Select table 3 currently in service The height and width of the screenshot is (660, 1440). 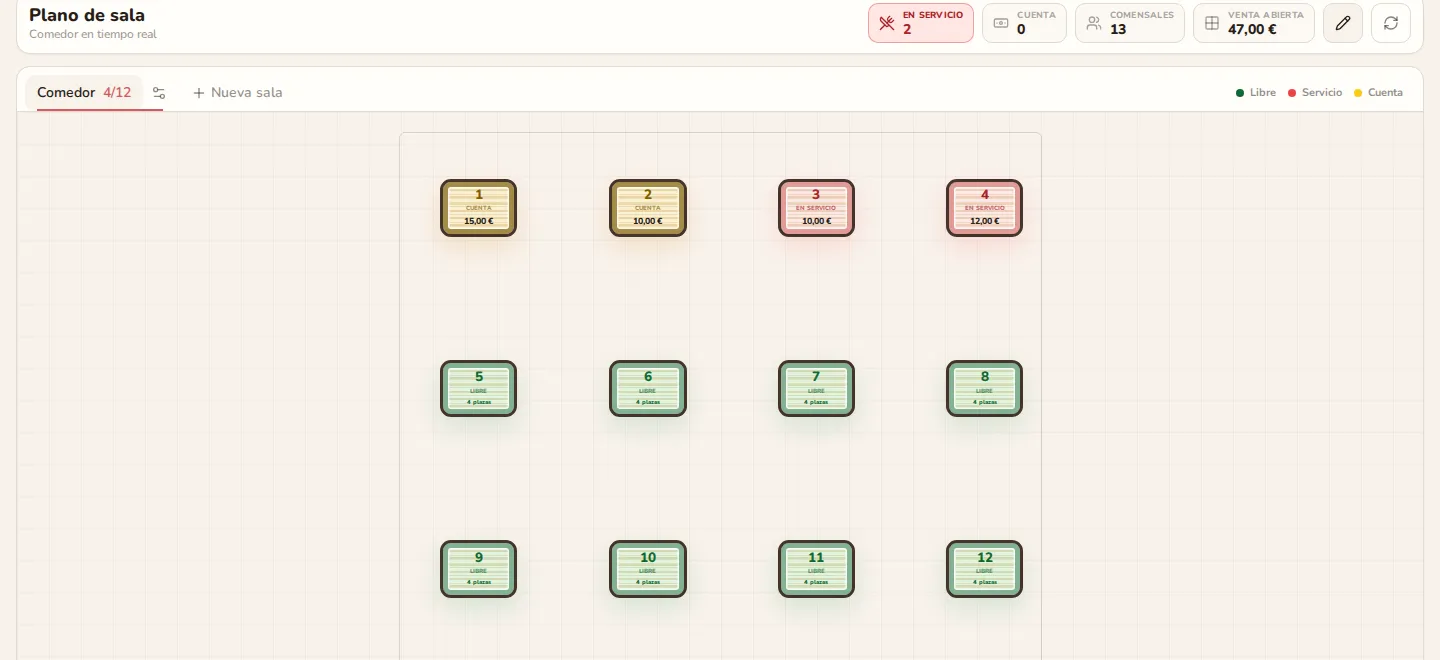pyautogui.click(x=816, y=208)
